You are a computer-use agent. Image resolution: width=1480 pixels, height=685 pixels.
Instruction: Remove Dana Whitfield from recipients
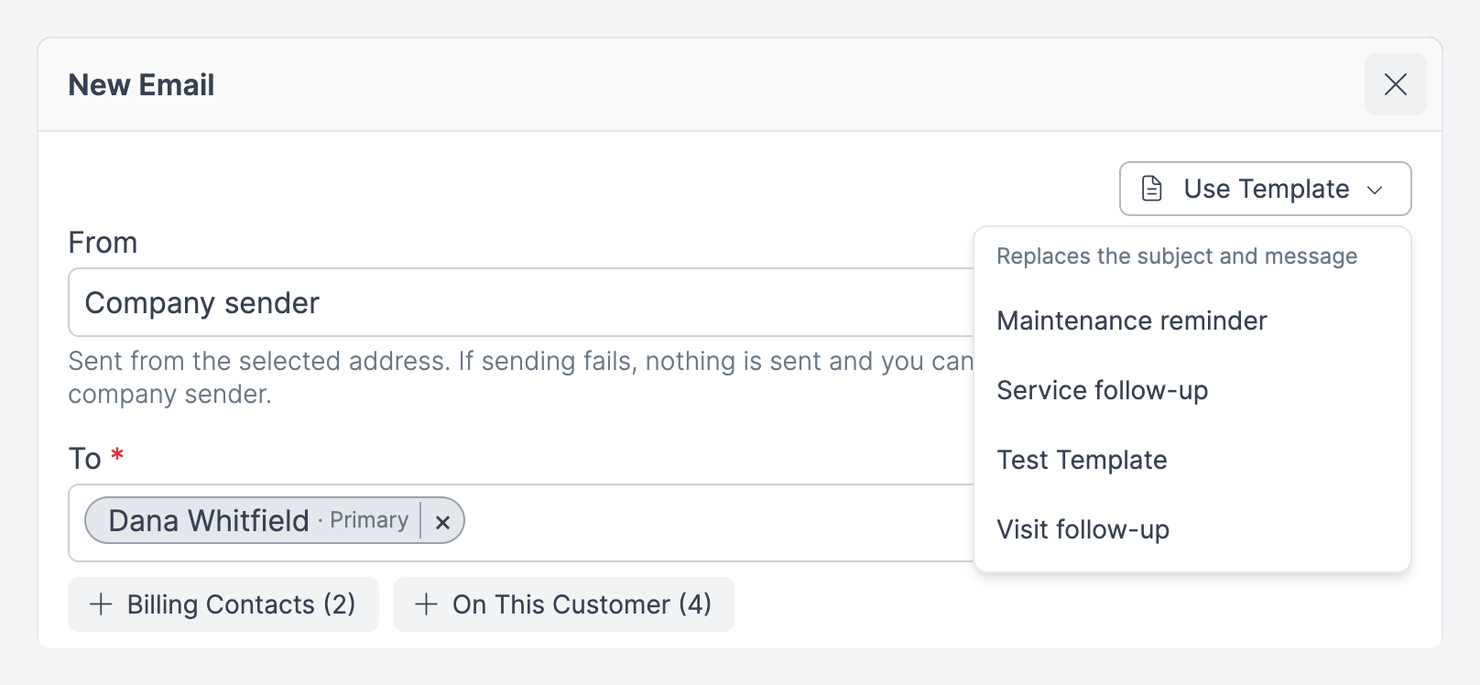click(443, 521)
